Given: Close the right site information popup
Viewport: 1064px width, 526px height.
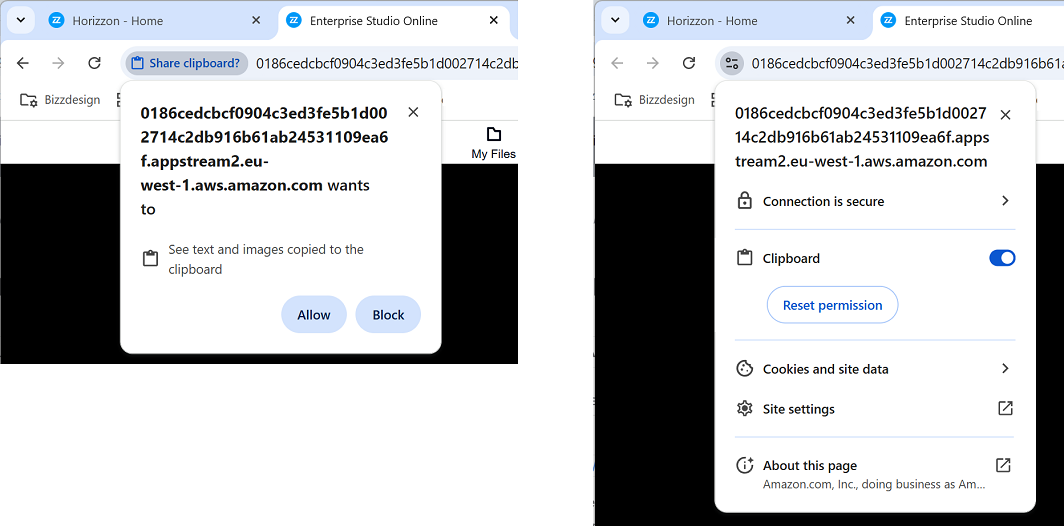Looking at the screenshot, I should click(1006, 115).
